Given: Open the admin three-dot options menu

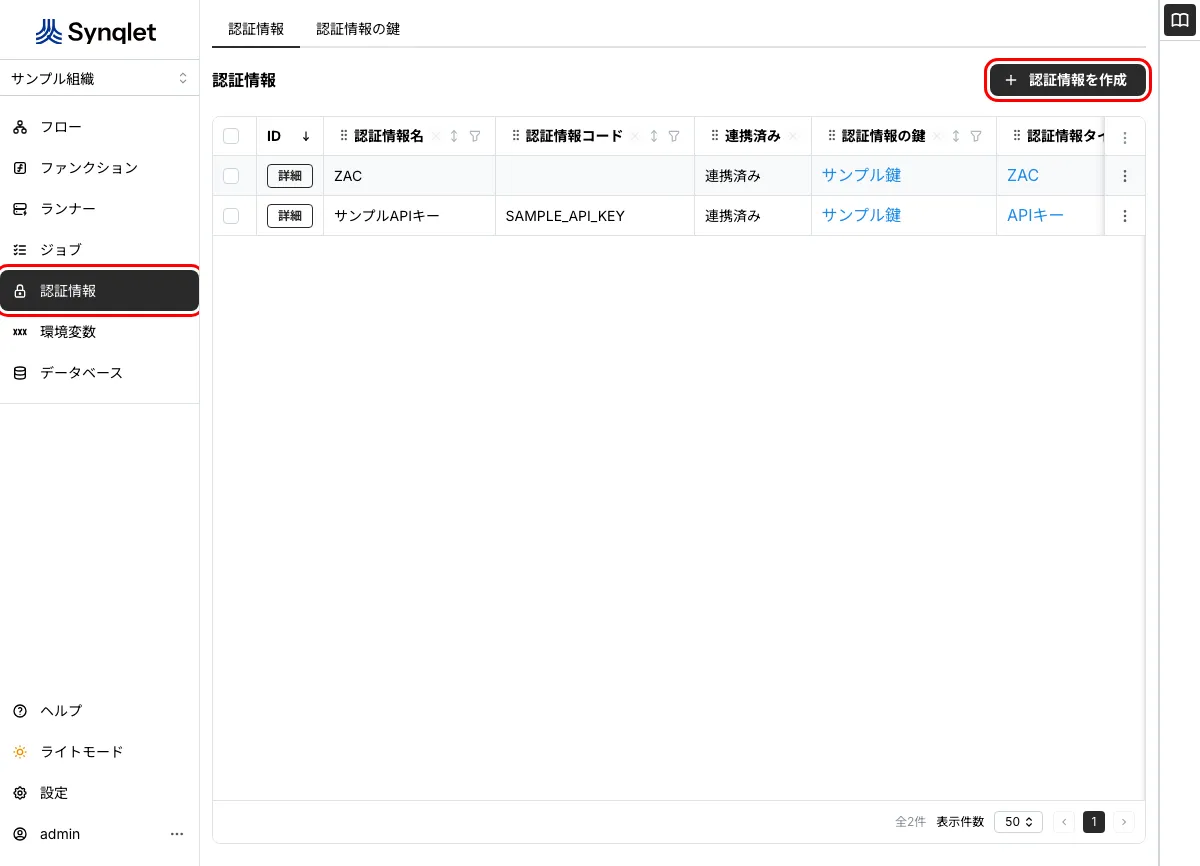Looking at the screenshot, I should point(177,834).
